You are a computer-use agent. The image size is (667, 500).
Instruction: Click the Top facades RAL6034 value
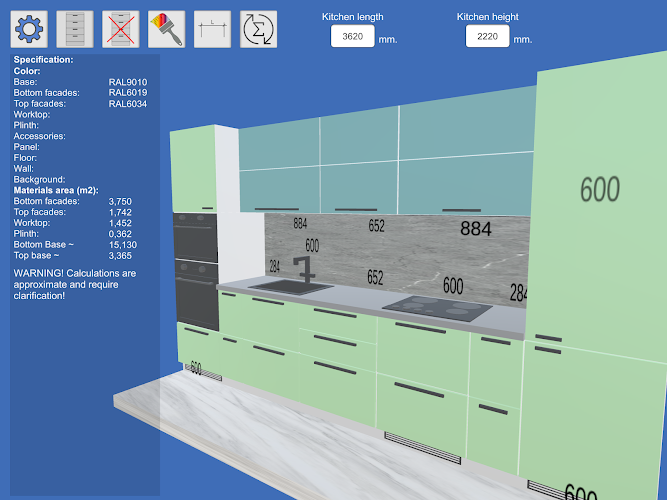128,103
